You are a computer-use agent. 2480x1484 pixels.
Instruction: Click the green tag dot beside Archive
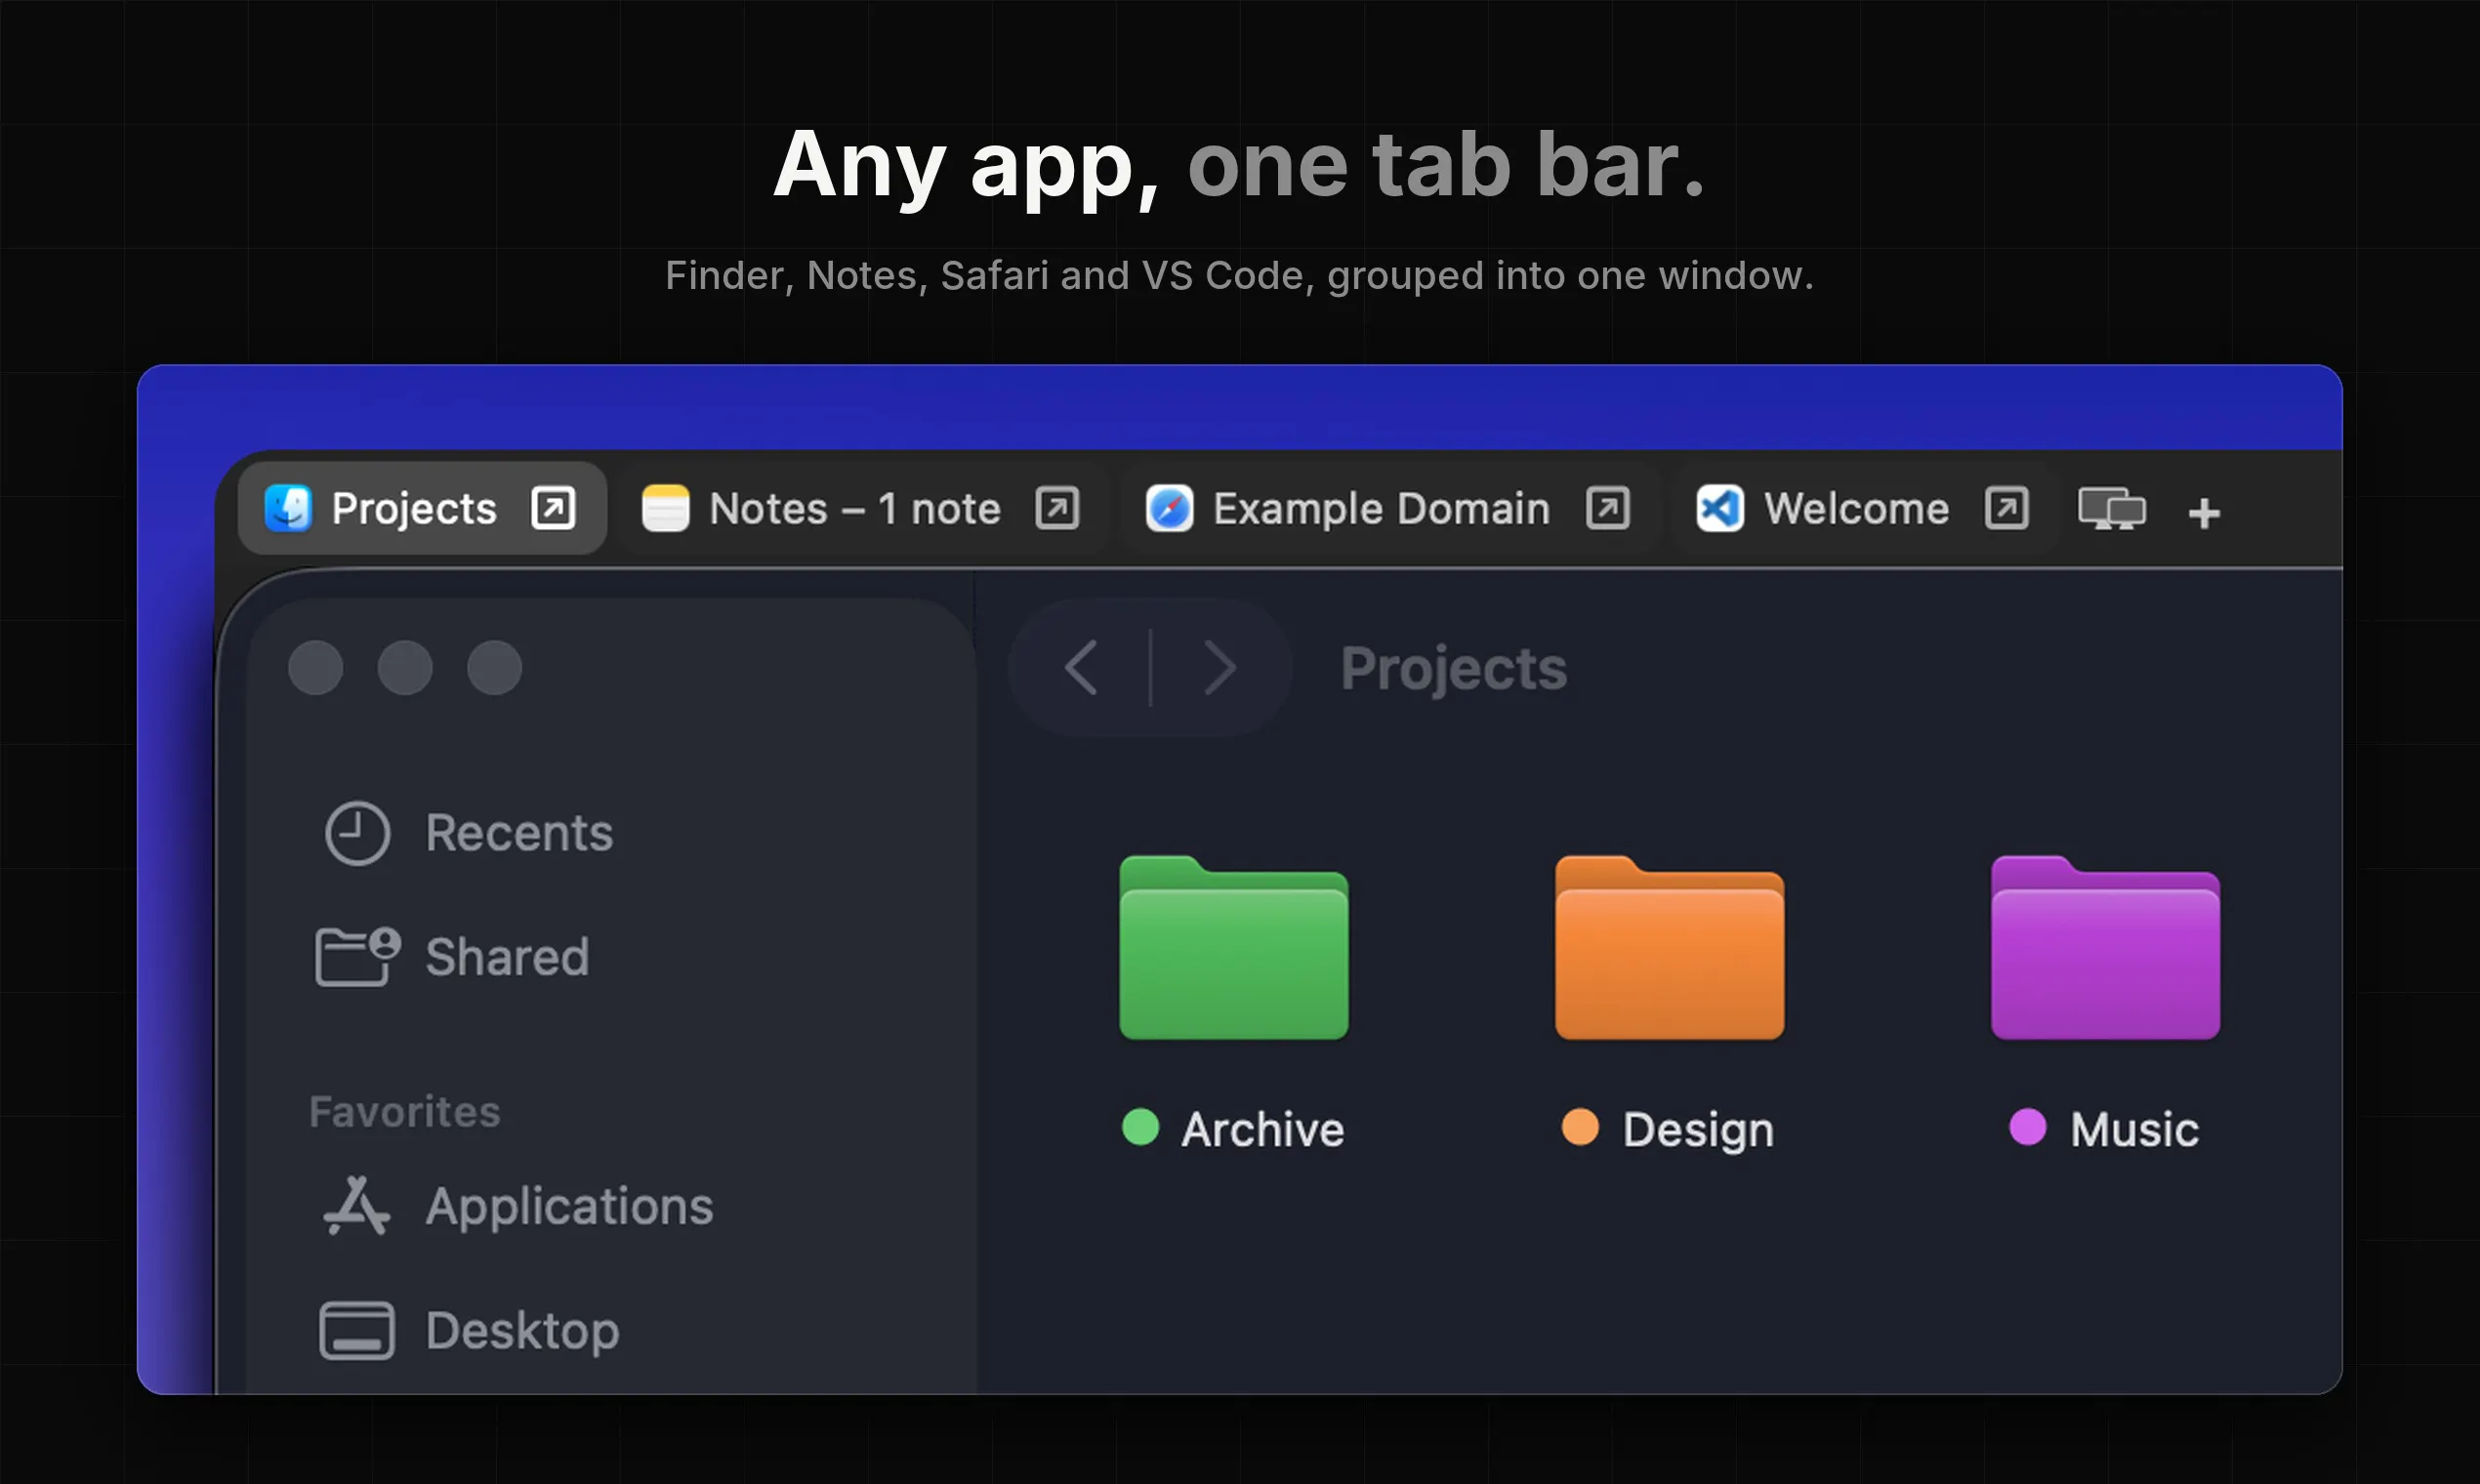pyautogui.click(x=1141, y=1127)
